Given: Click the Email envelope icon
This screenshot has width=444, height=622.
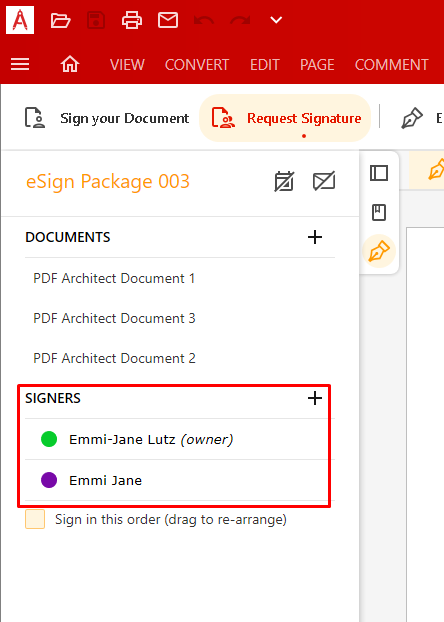Looking at the screenshot, I should coord(168,20).
